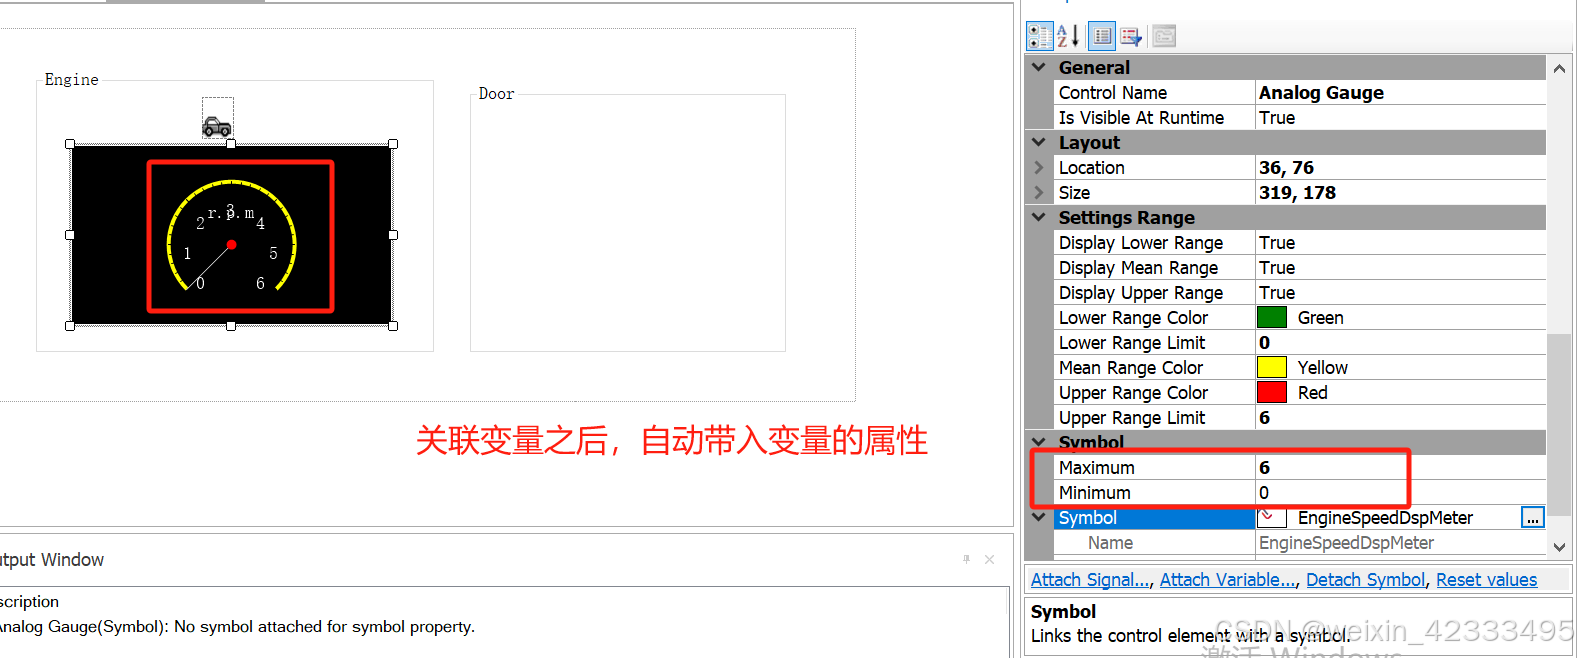
Task: Click the Detach Symbol link
Action: click(1365, 579)
